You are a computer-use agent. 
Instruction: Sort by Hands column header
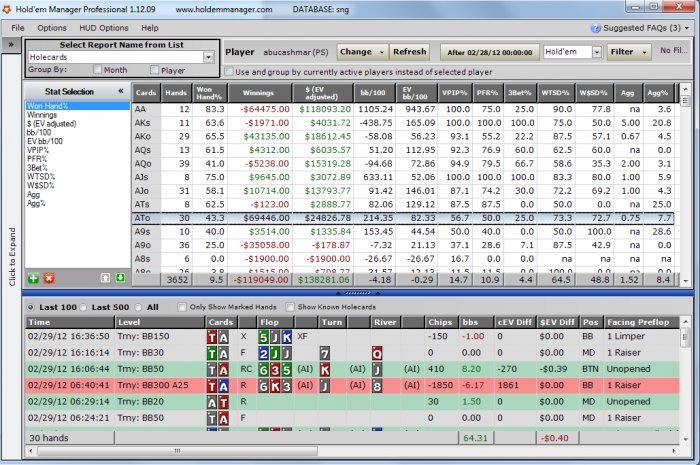pos(176,93)
